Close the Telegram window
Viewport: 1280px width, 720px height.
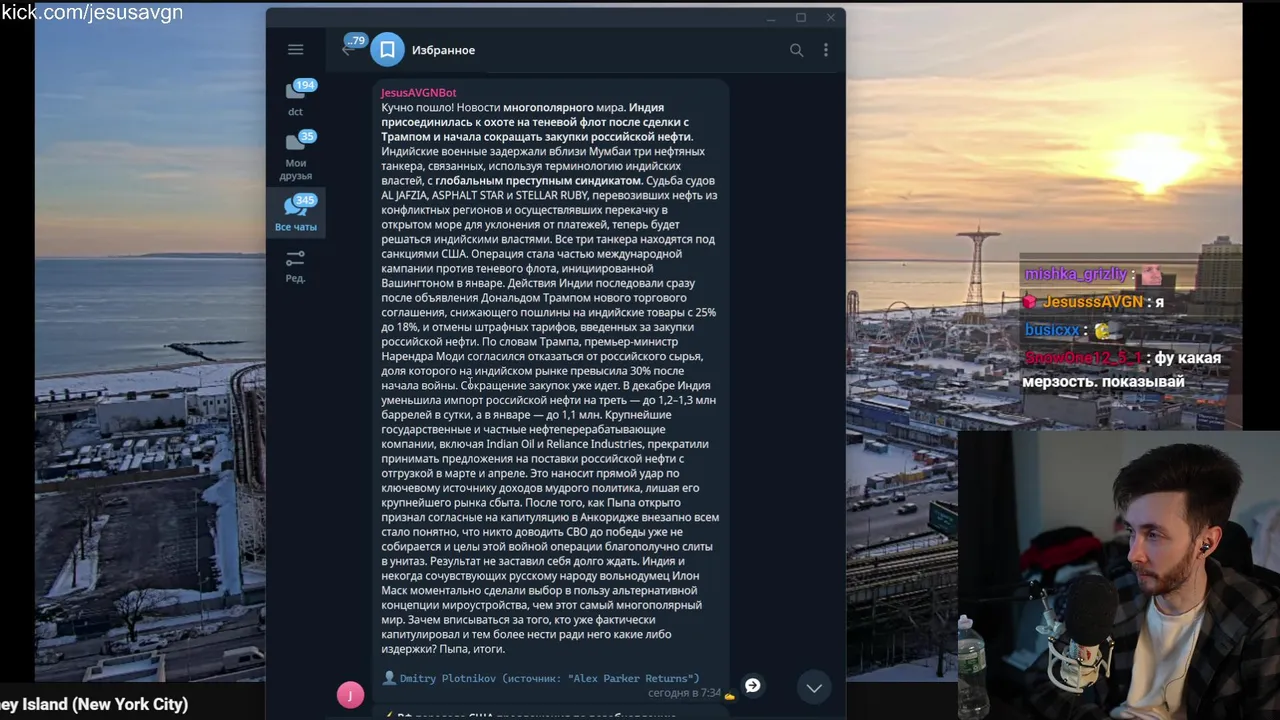830,18
